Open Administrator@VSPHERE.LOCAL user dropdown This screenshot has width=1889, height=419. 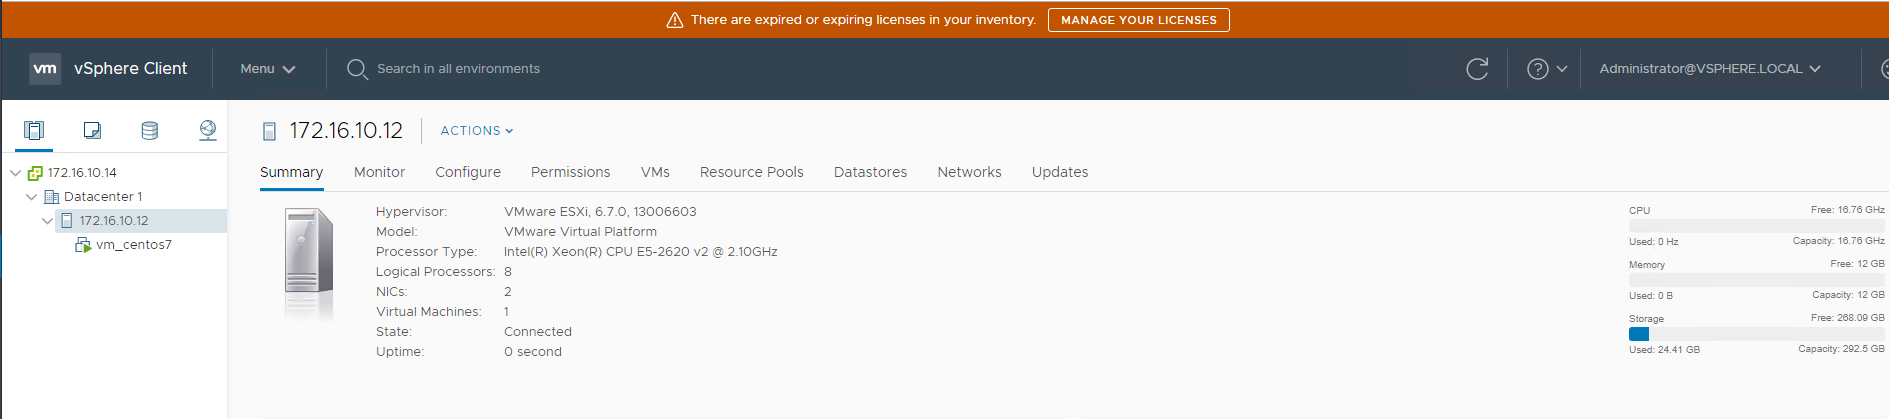[x=1710, y=69]
